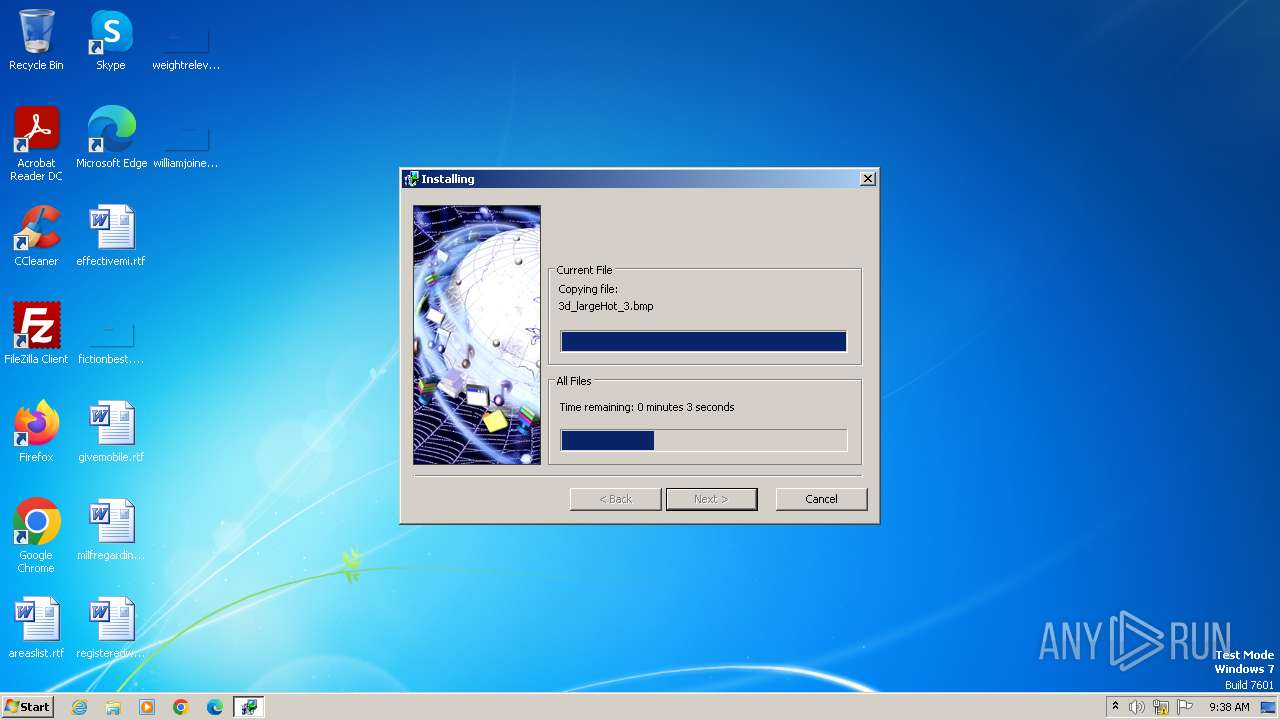The height and width of the screenshot is (720, 1280).
Task: Click the disabled < Back button
Action: (x=615, y=499)
